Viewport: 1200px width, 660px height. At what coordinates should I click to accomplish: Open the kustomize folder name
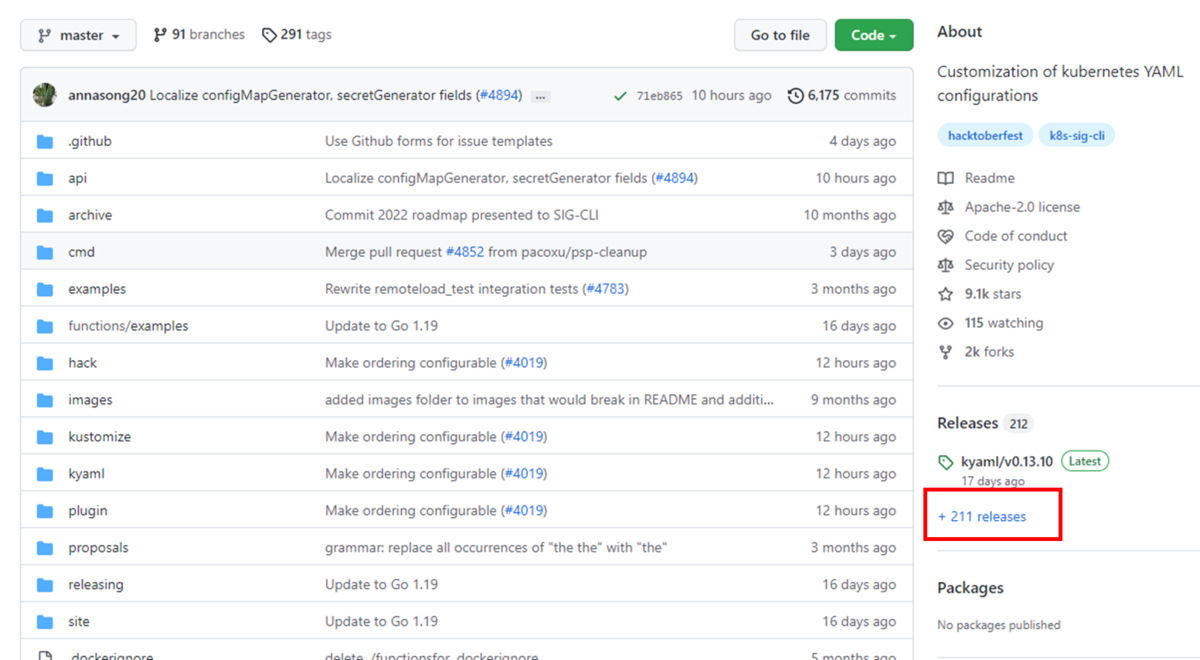99,437
